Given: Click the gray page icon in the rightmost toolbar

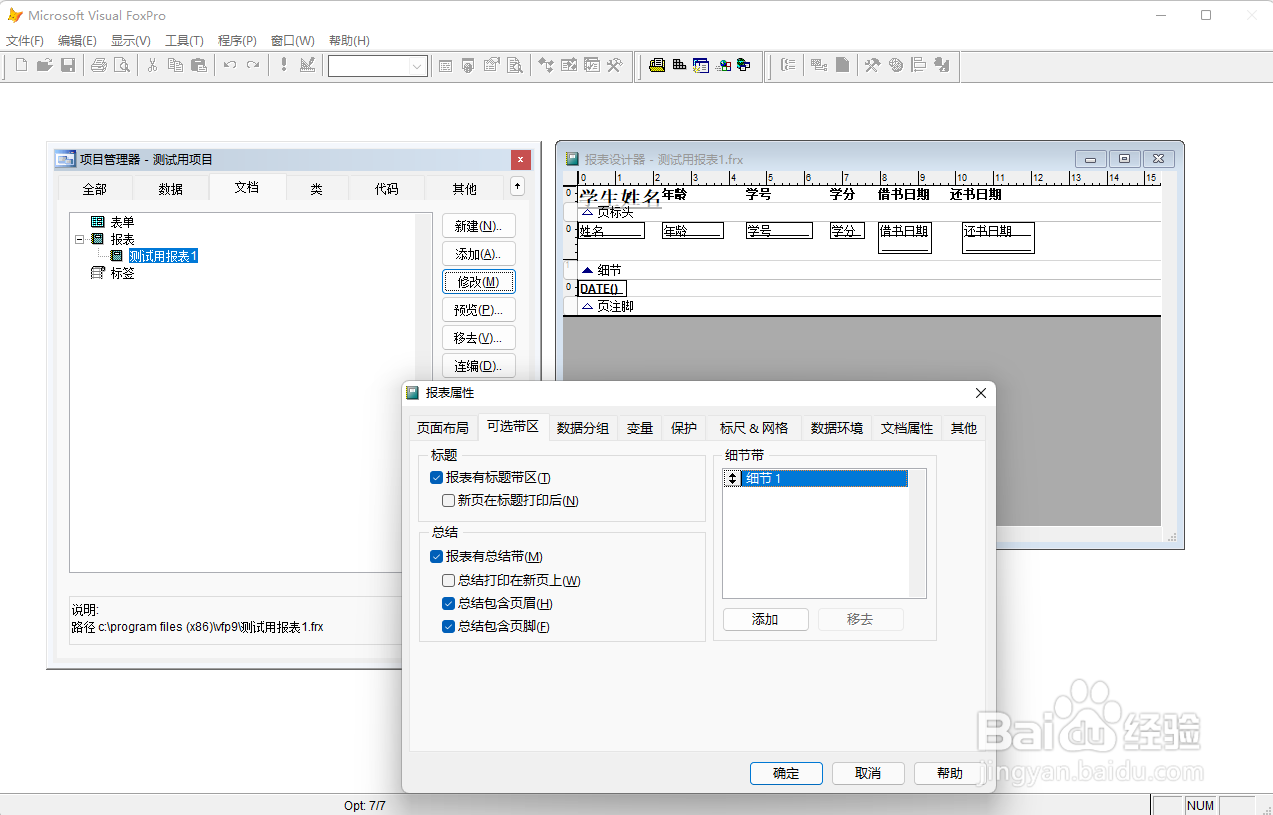Looking at the screenshot, I should pyautogui.click(x=843, y=65).
